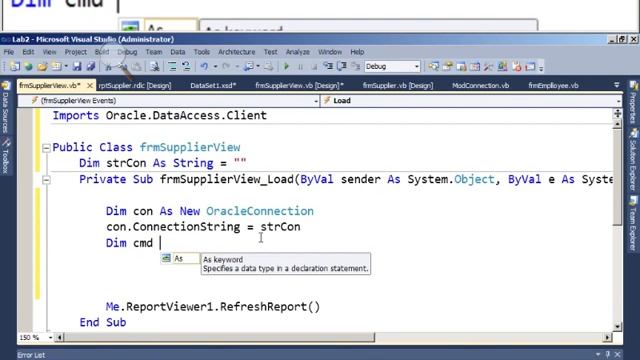Screen dimensions: 640x360
Task: Open the undo history dropdown arrow
Action: [215, 66]
